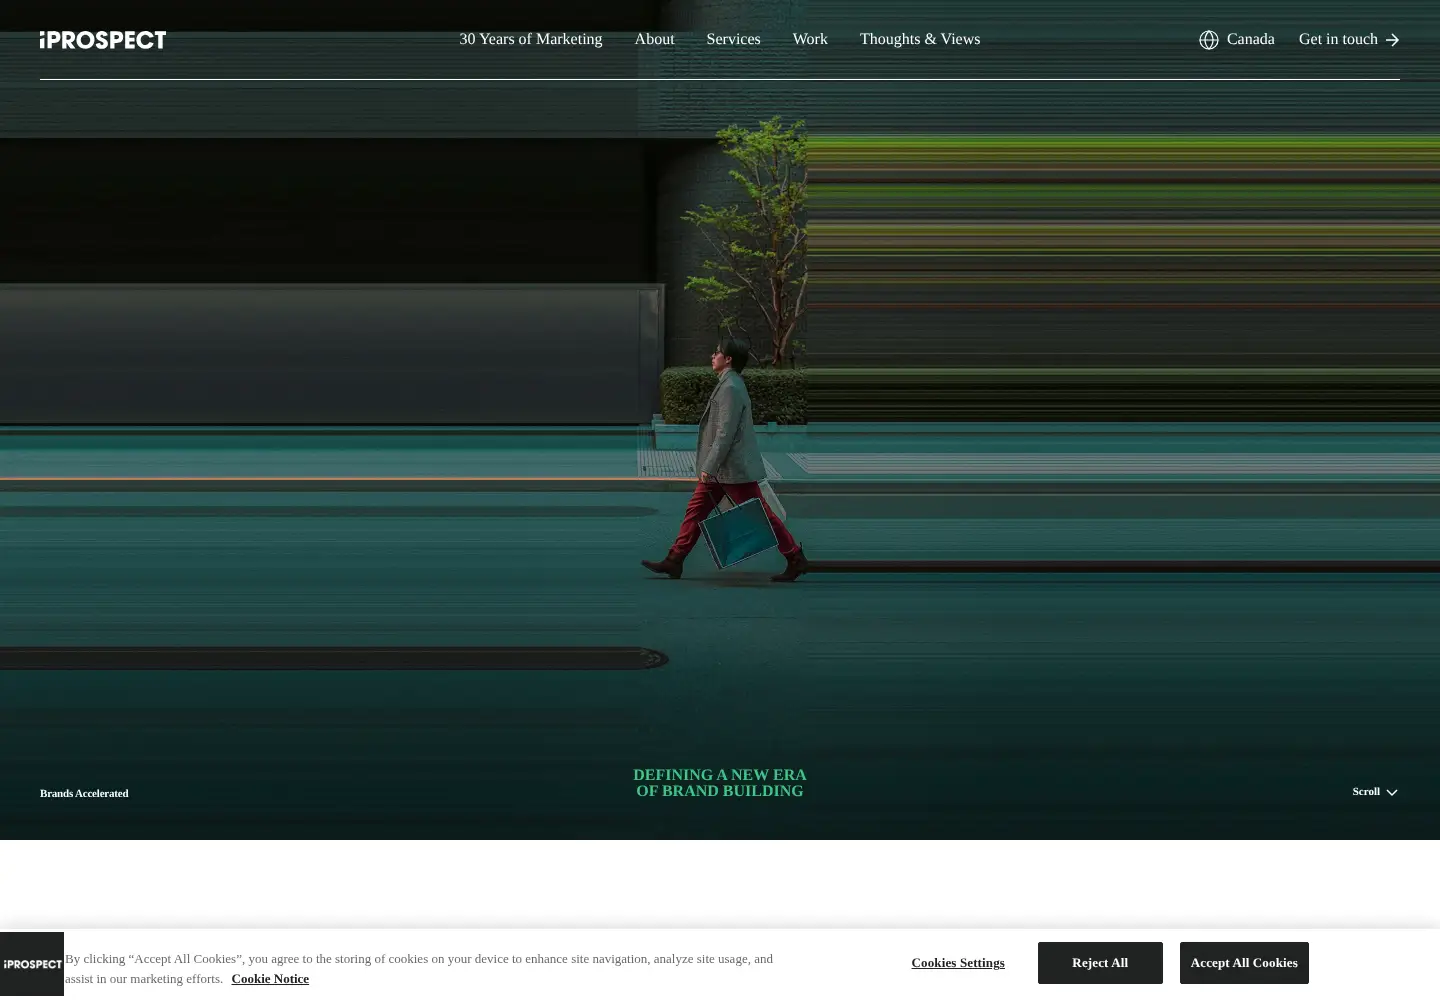Select the Canada region label
1440x1000 pixels.
pos(1250,39)
